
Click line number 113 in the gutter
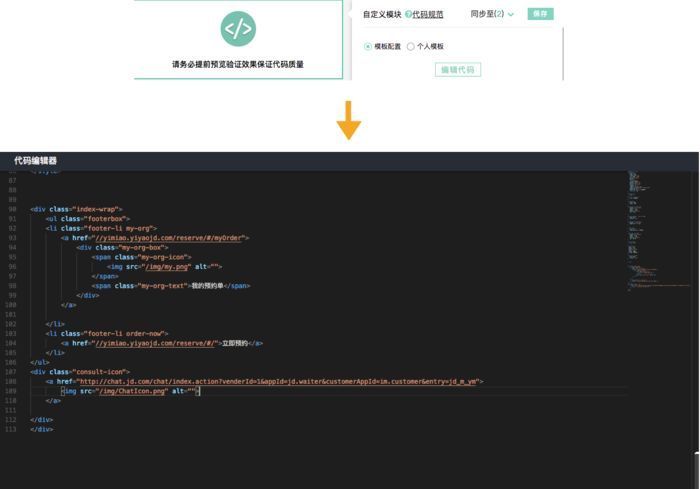click(12, 429)
